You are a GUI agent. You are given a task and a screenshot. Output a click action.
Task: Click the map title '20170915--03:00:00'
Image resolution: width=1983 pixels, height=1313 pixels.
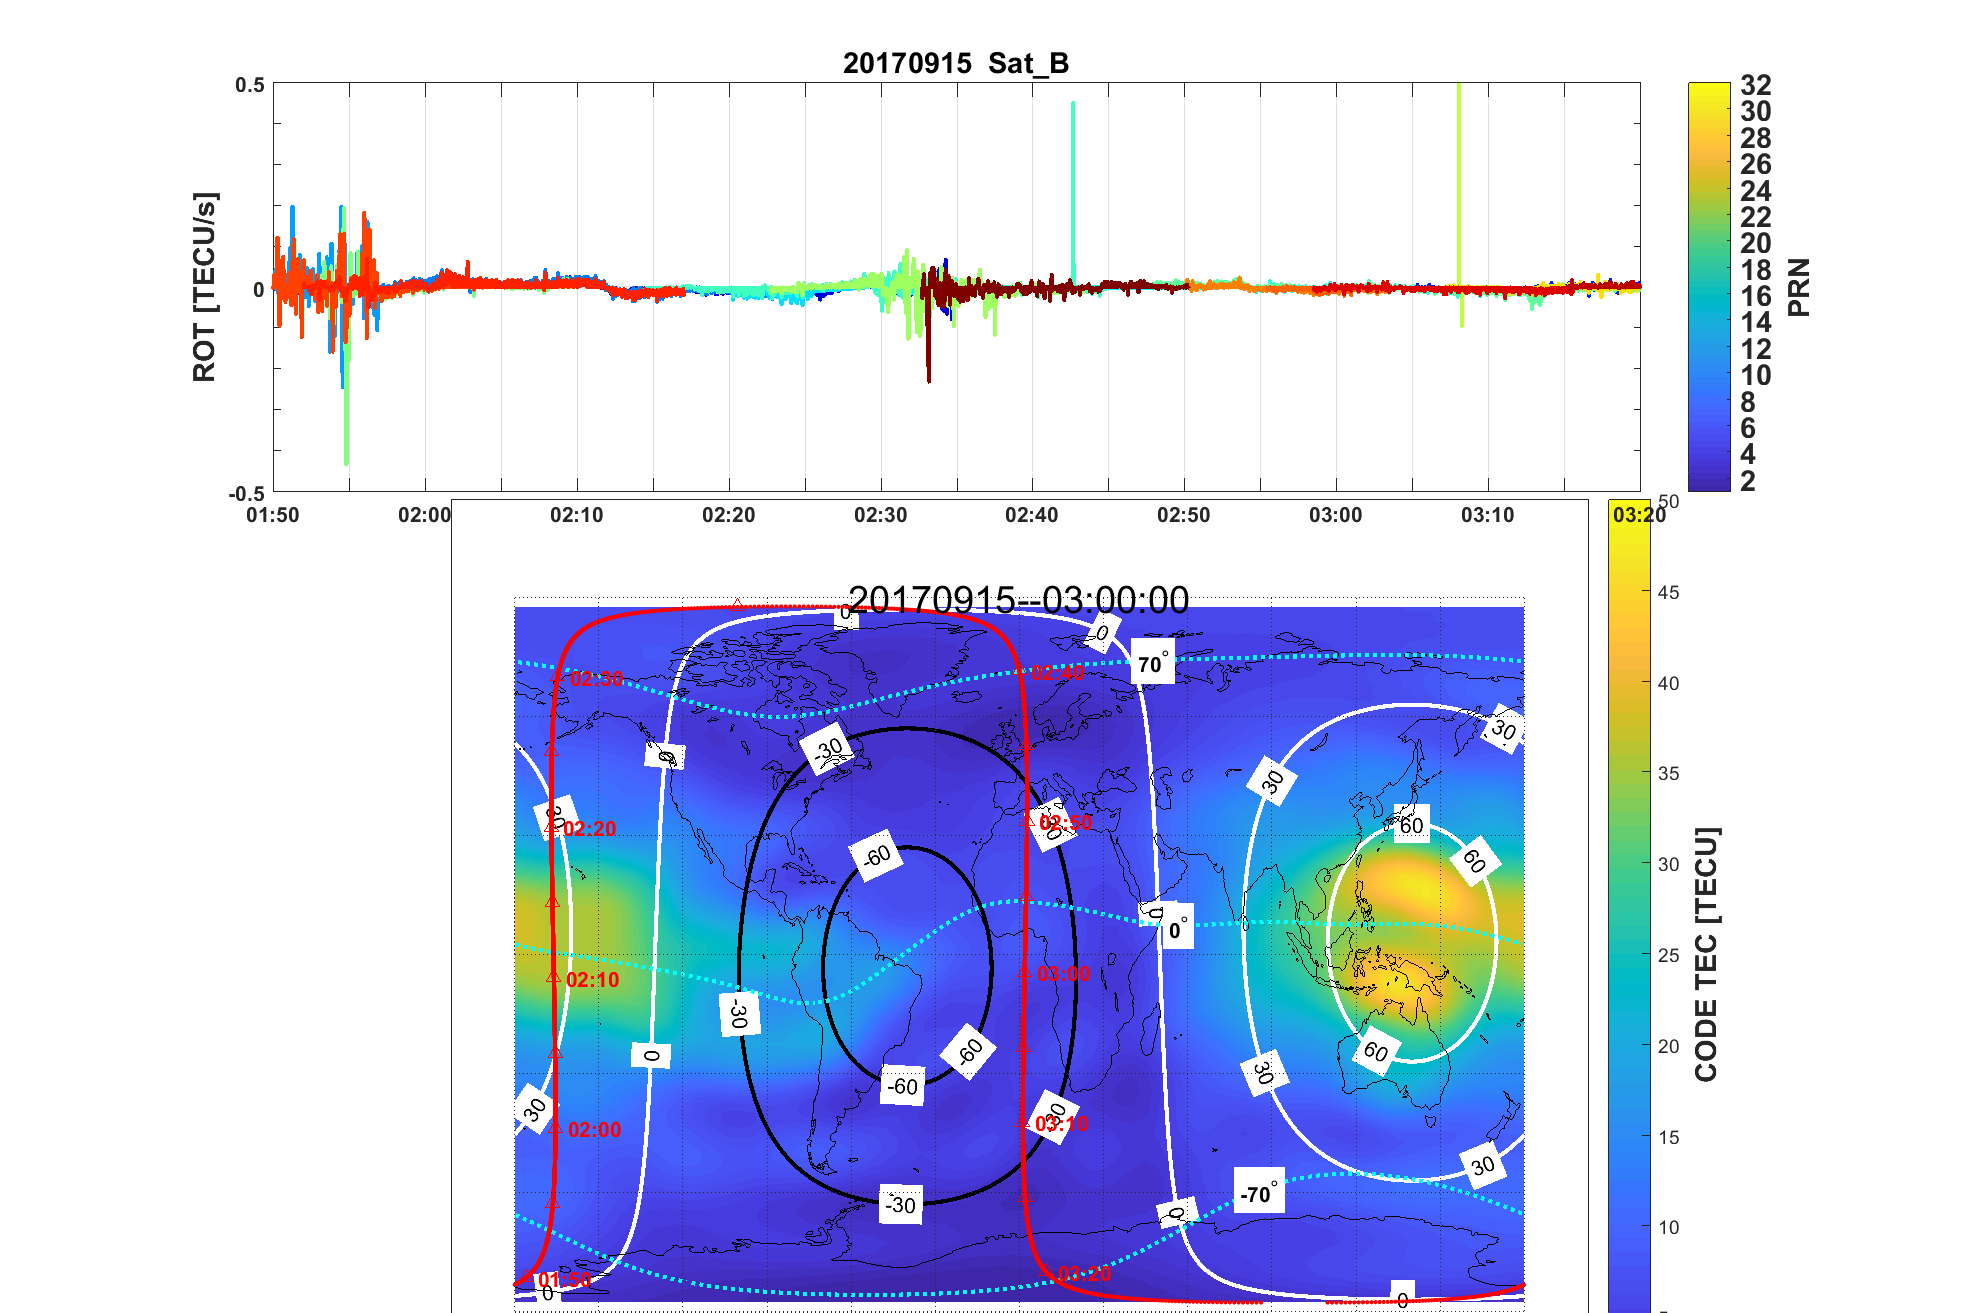pos(1018,600)
